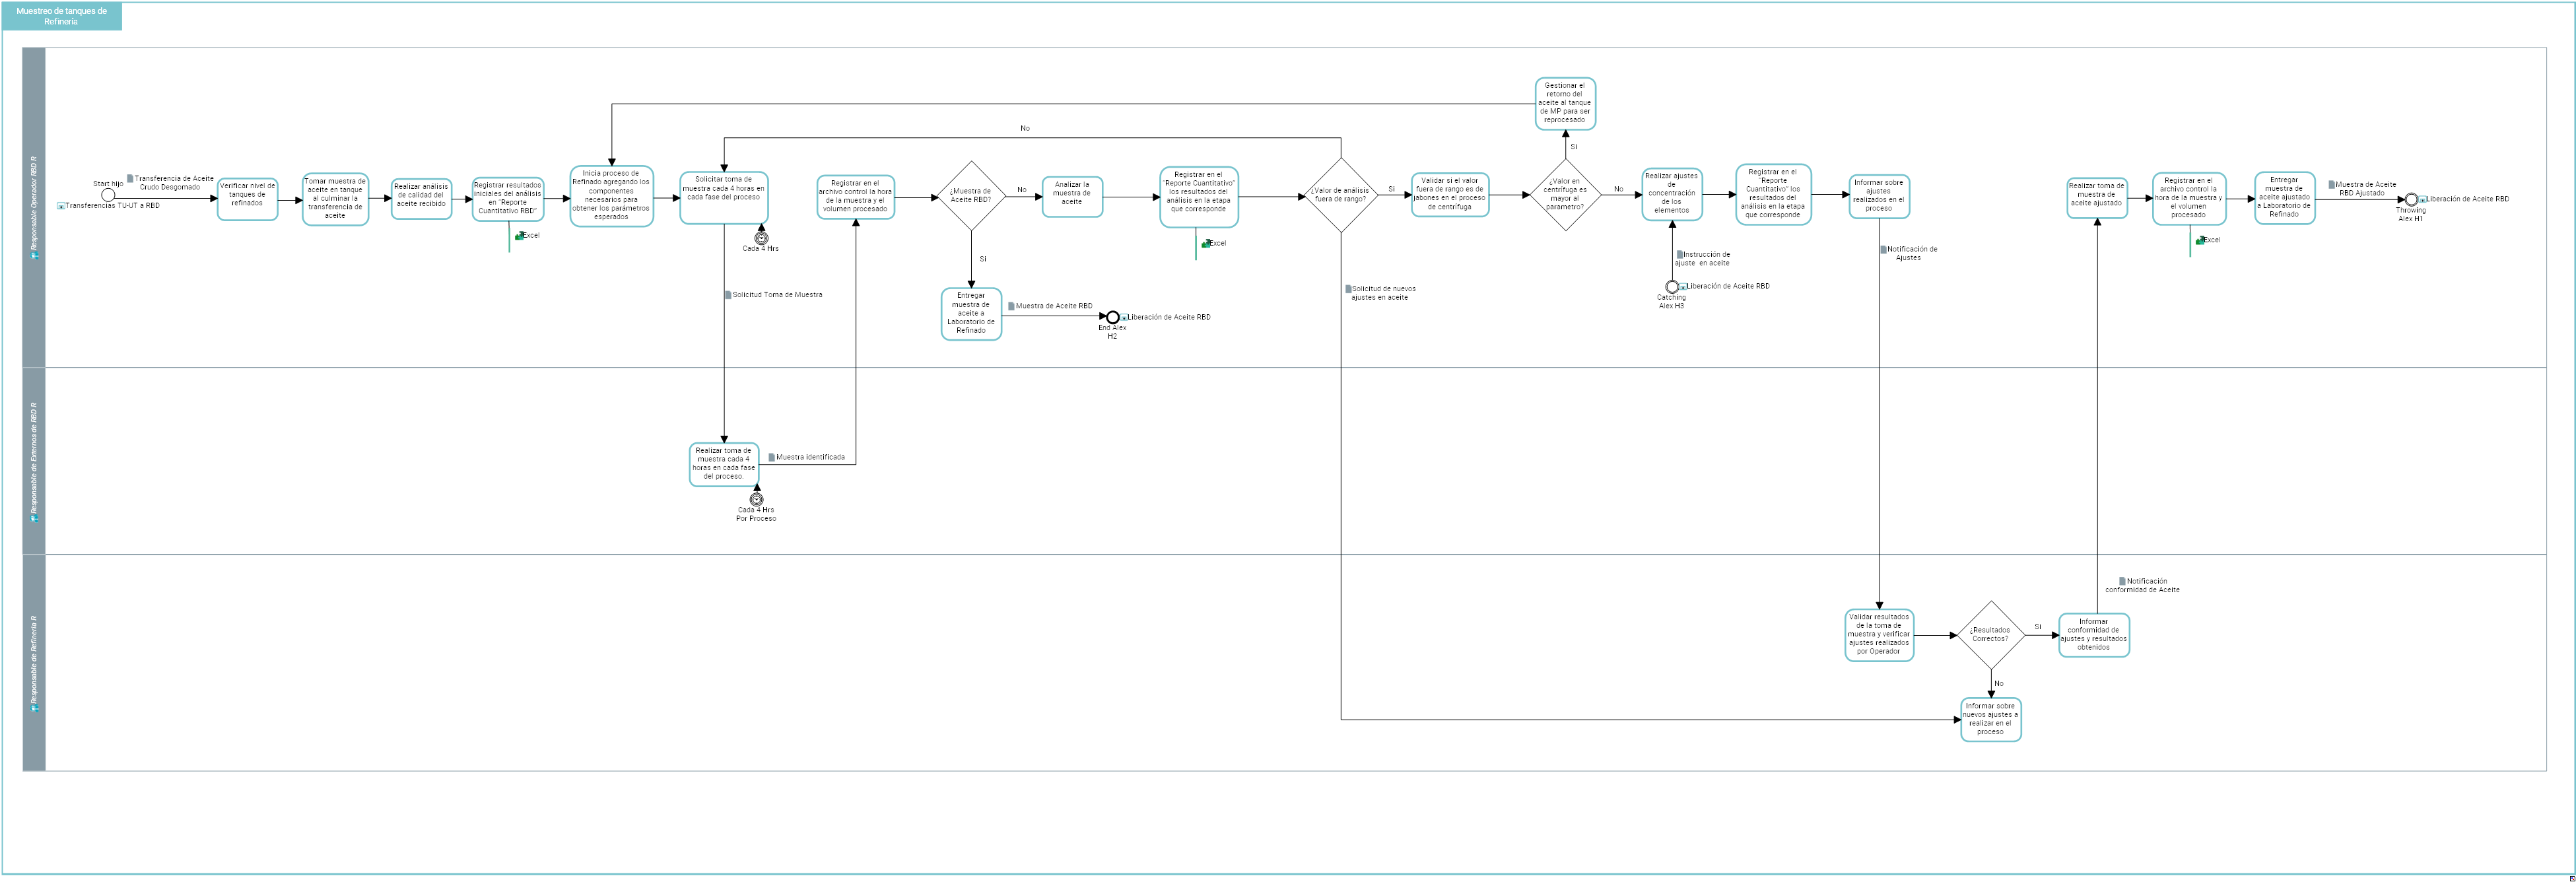Select 'Realizar toma de muestra de aceite ajustado' task
The height and width of the screenshot is (882, 2576).
[x=2097, y=197]
